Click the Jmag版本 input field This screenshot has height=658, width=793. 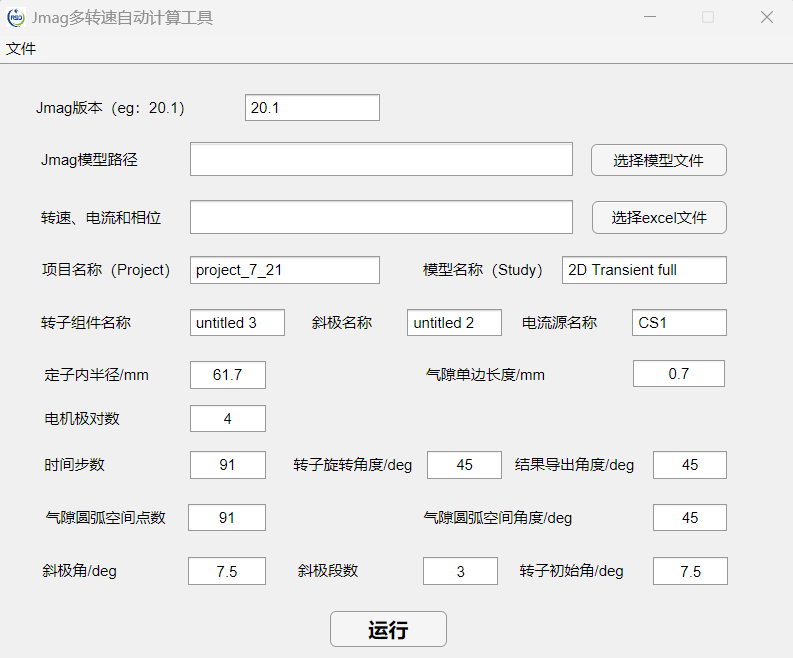point(312,108)
